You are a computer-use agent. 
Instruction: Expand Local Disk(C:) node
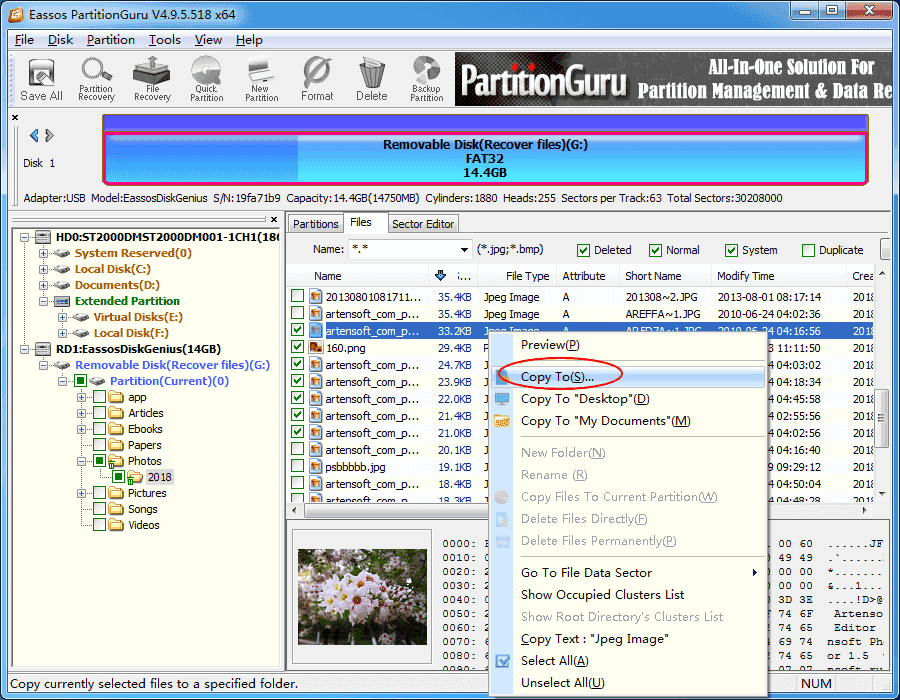click(43, 269)
